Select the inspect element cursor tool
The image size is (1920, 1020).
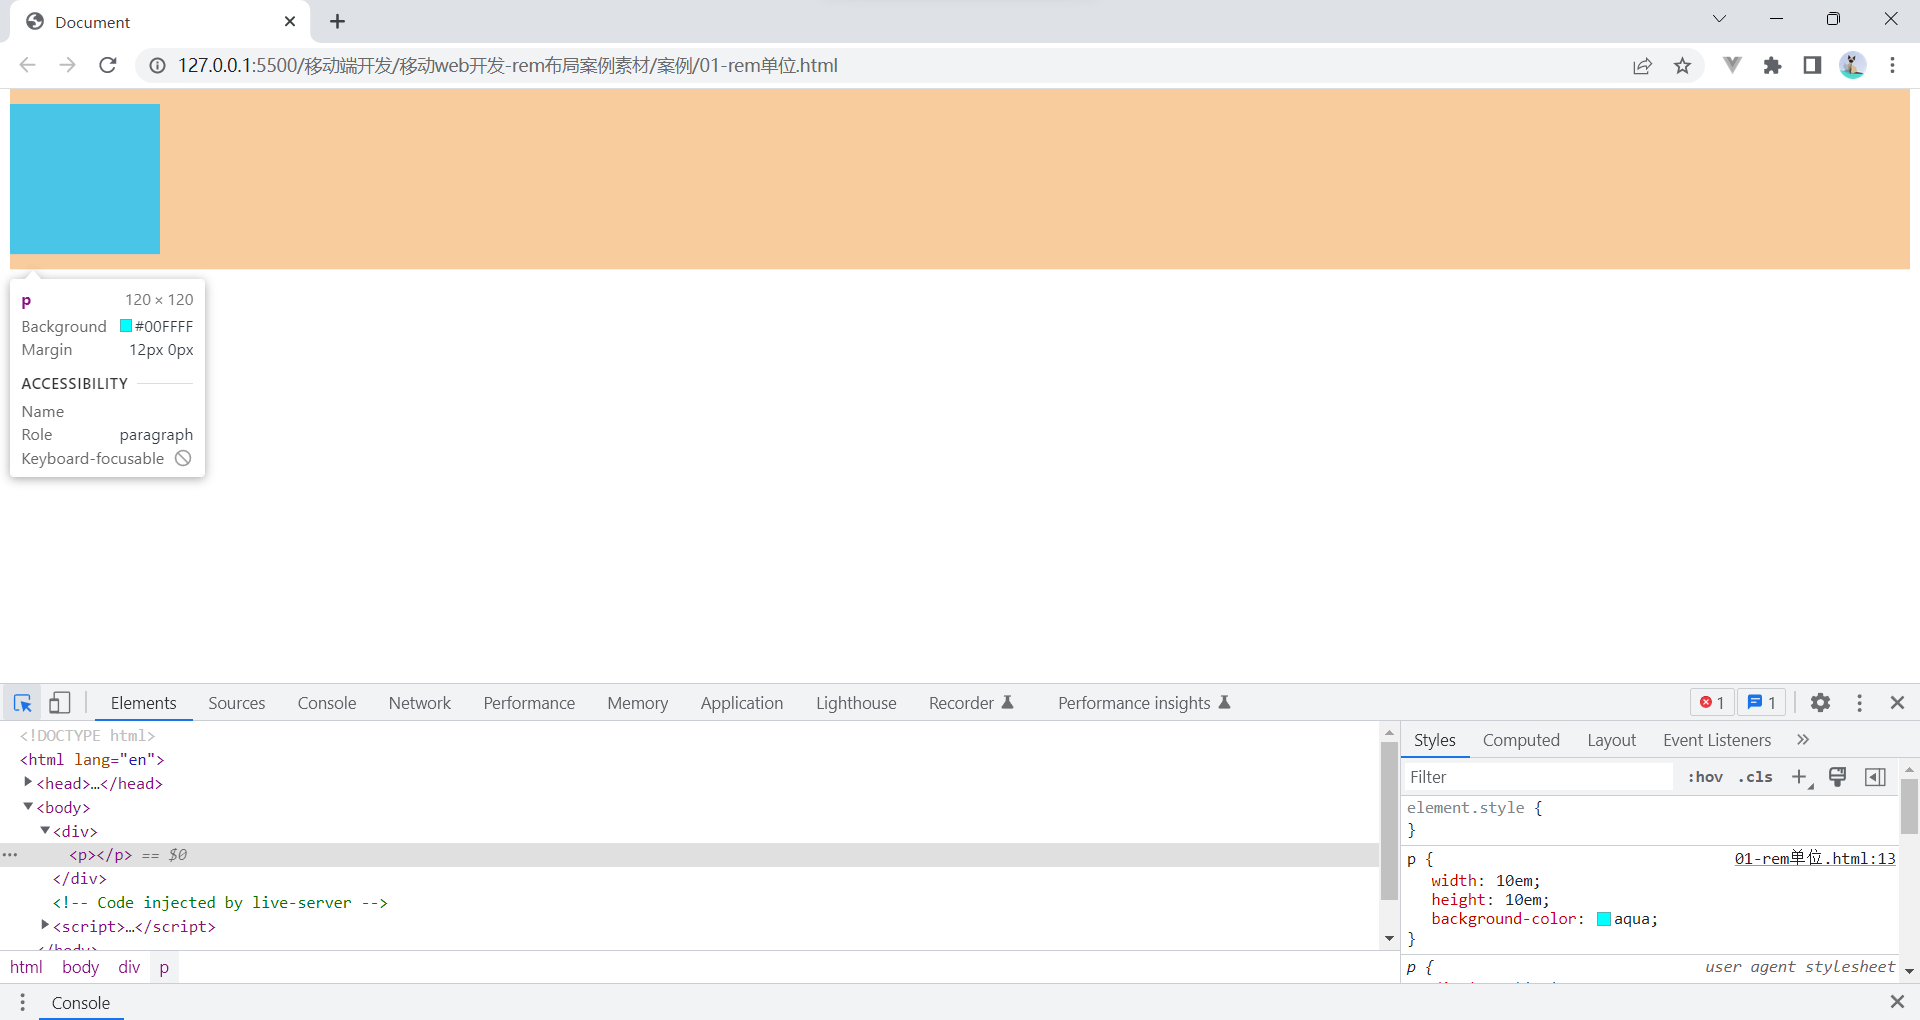[x=22, y=703]
